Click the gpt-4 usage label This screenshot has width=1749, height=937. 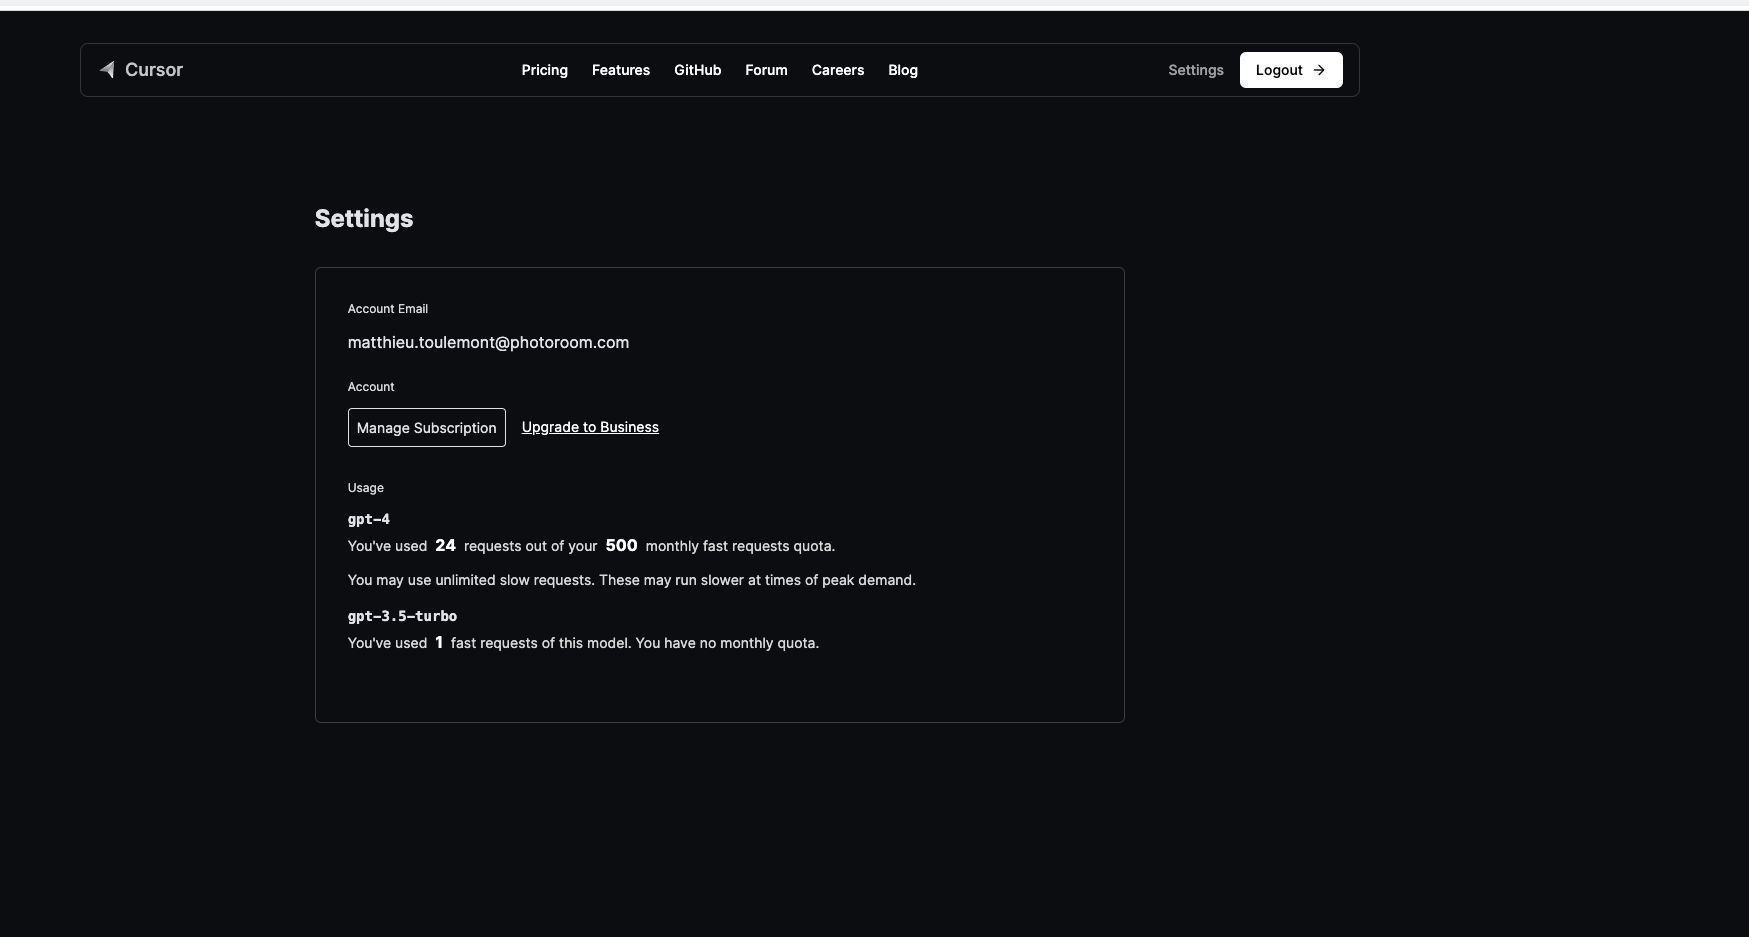coord(369,519)
